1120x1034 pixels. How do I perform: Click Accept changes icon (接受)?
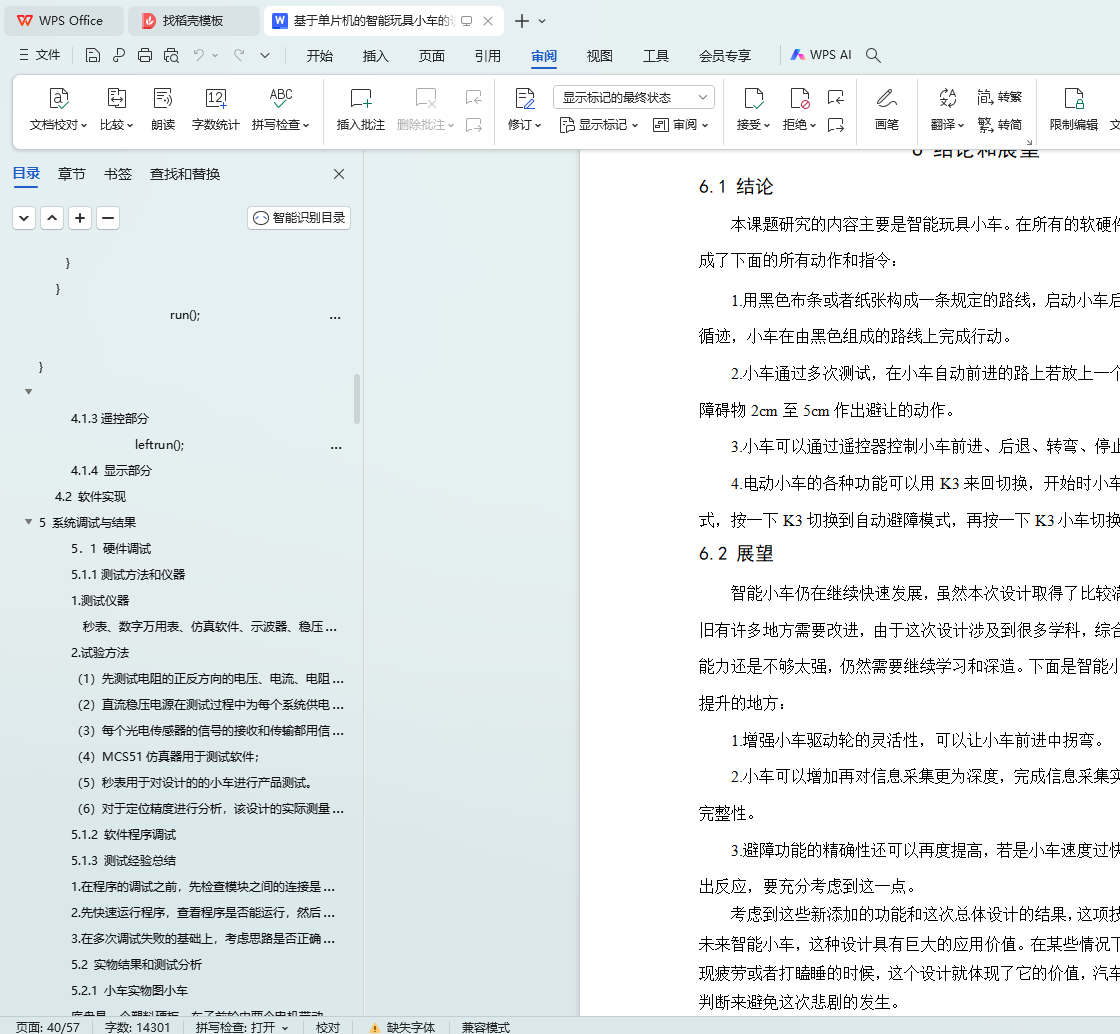(x=754, y=99)
